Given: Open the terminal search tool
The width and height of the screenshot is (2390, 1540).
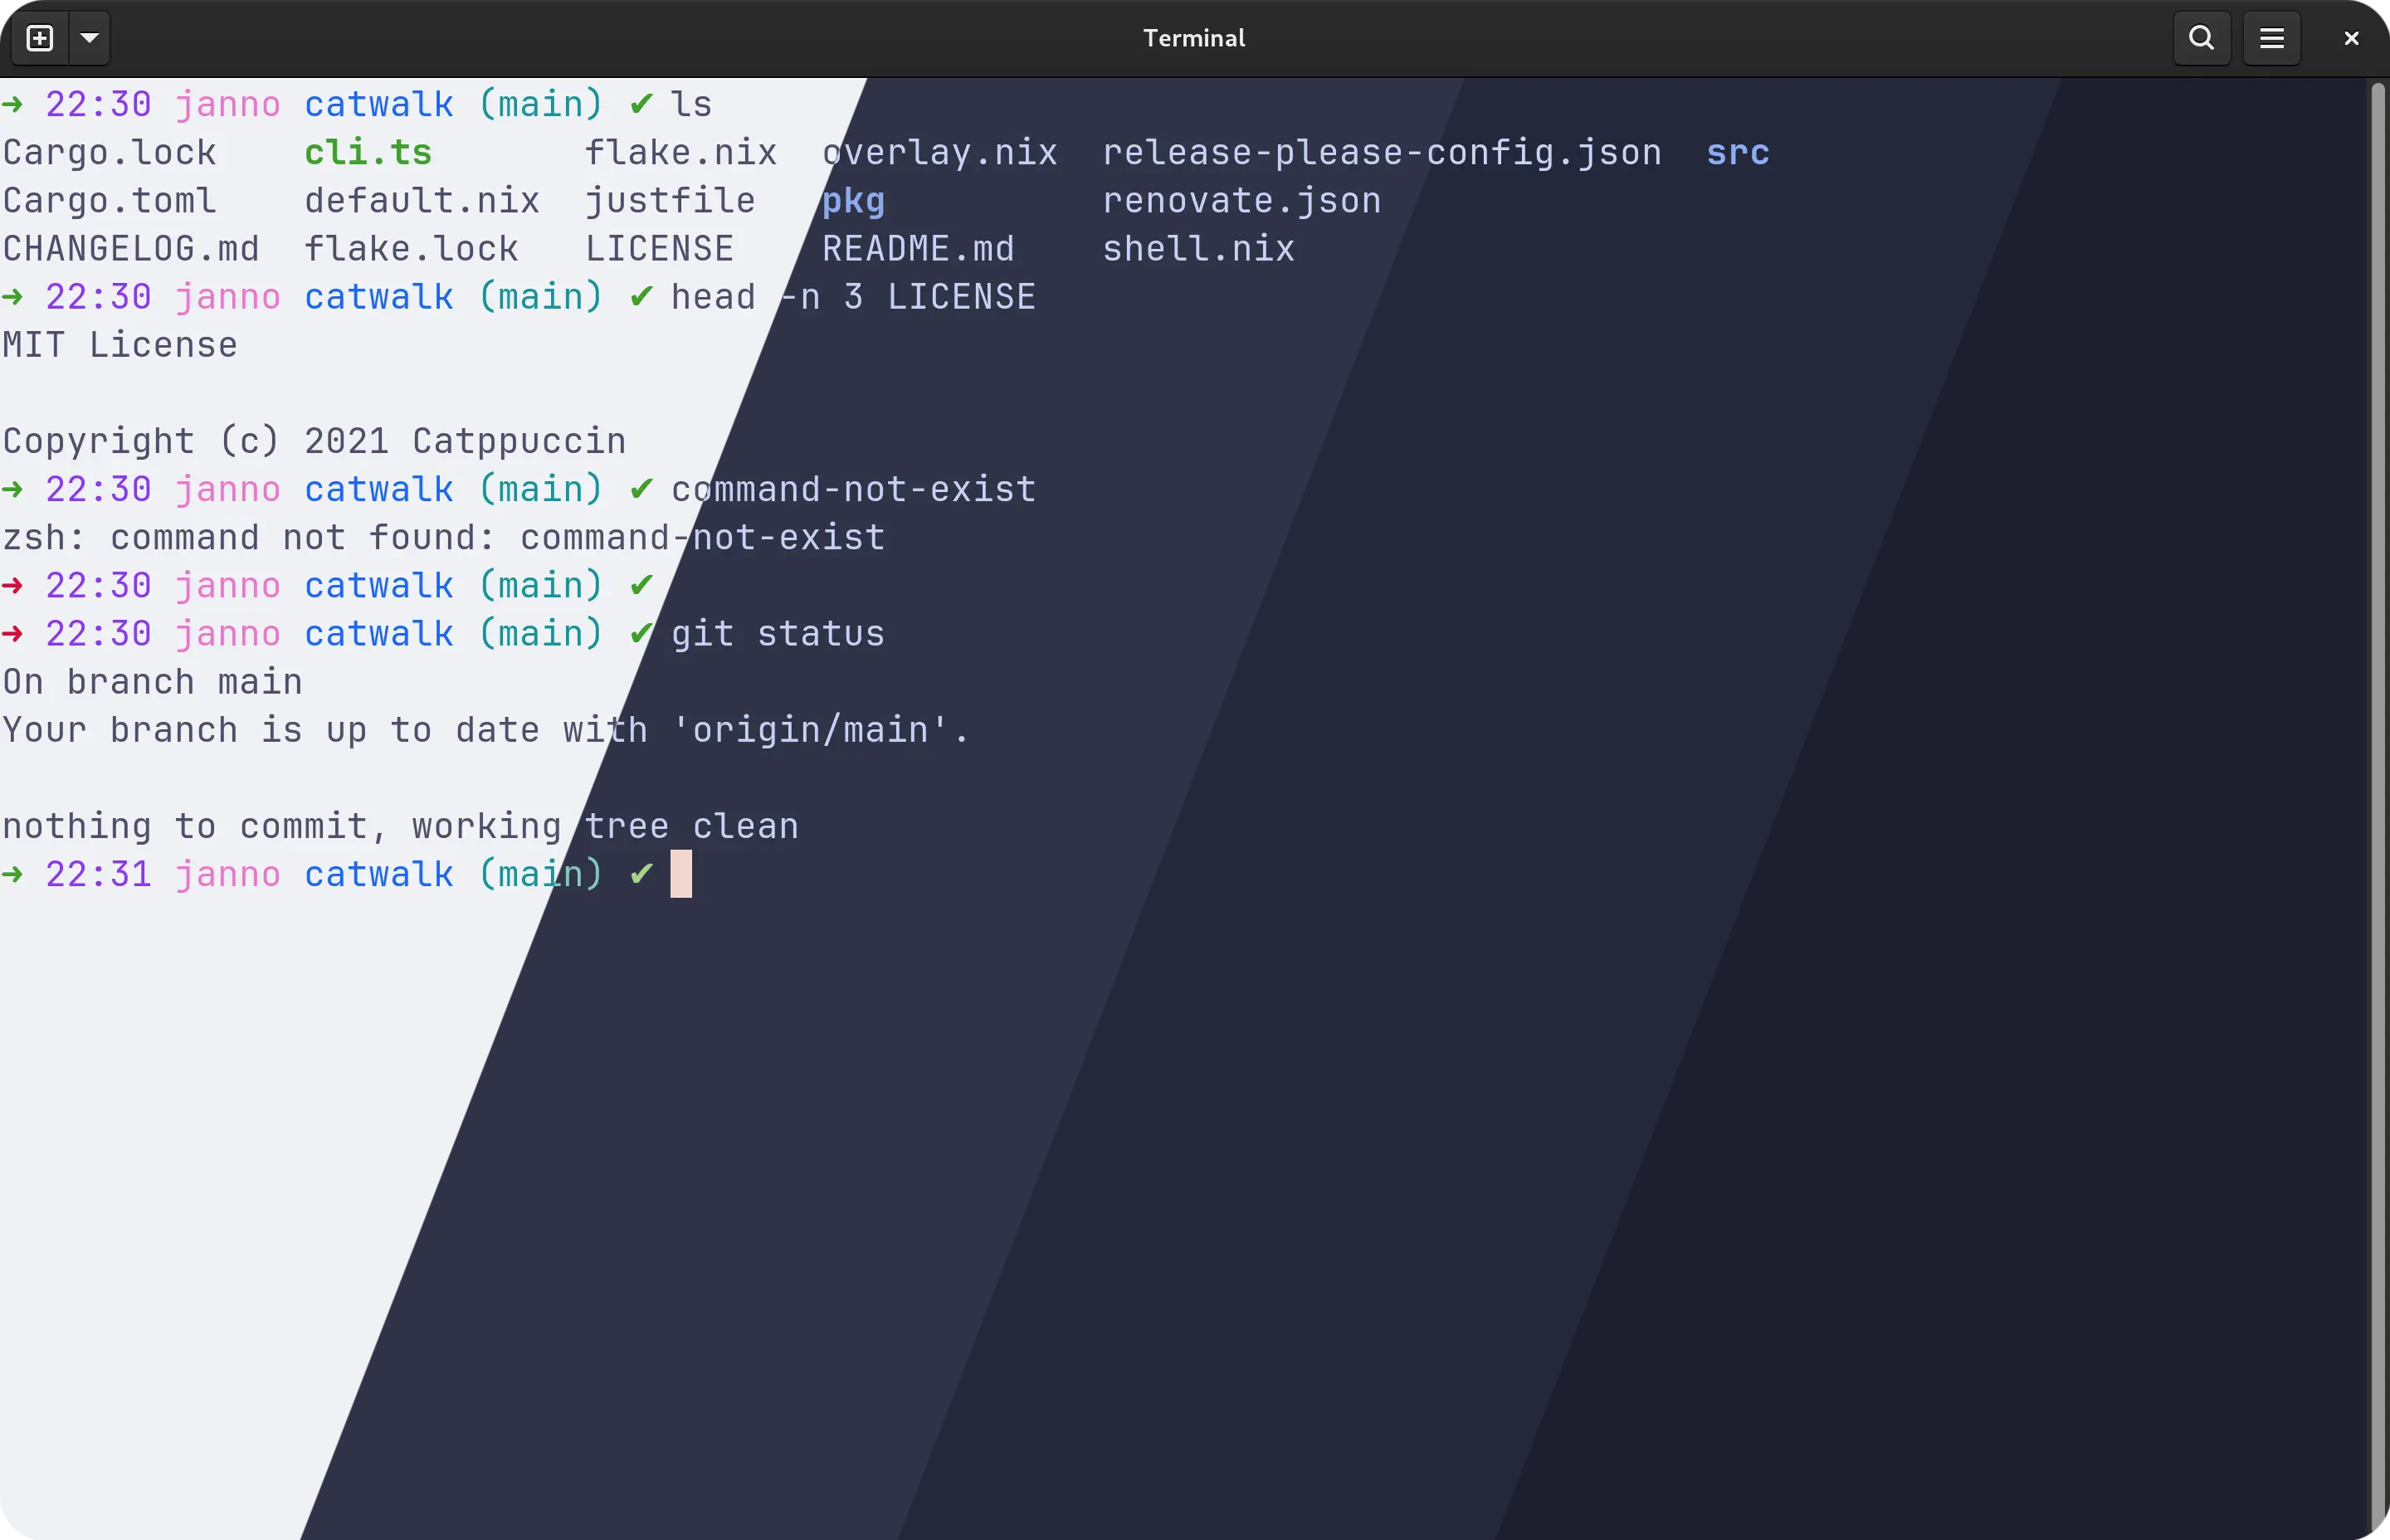Looking at the screenshot, I should coord(2201,38).
